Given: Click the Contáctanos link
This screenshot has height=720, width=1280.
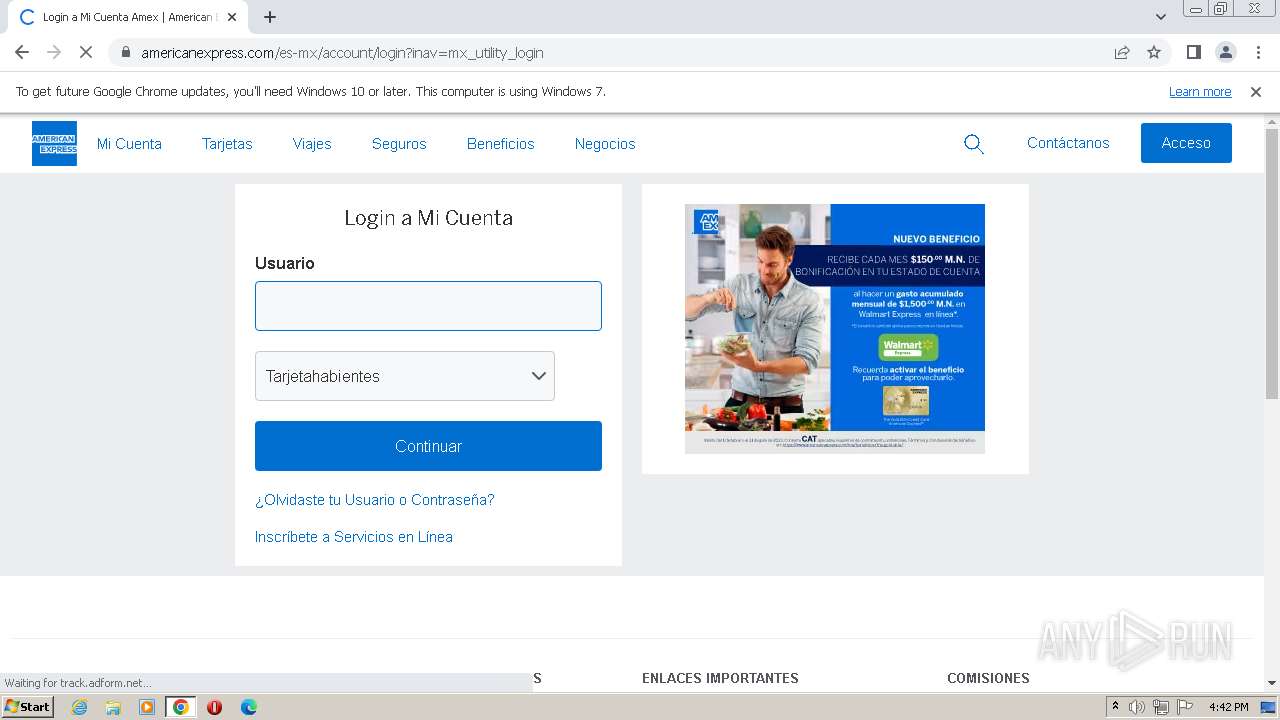Looking at the screenshot, I should pos(1068,143).
